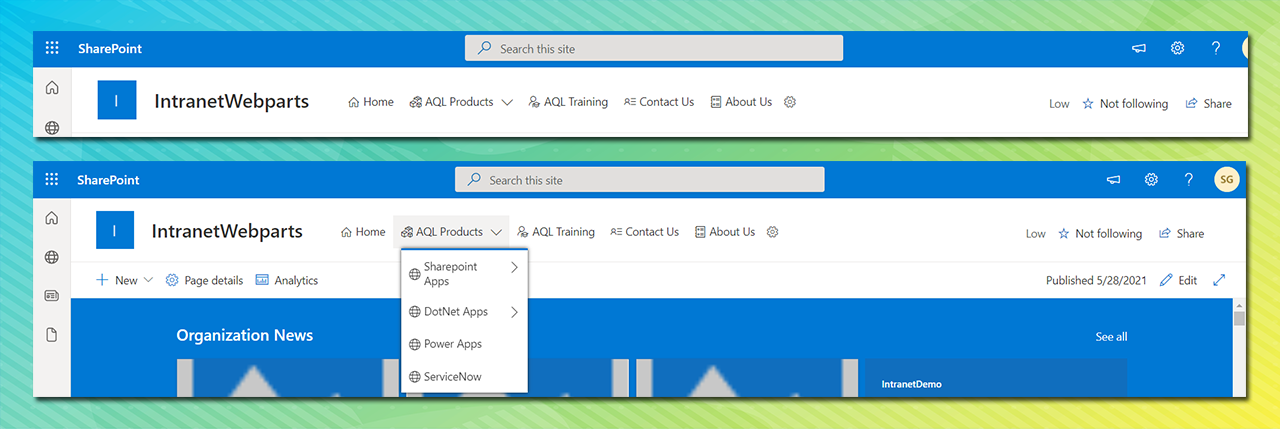Open About Us in top window
The width and height of the screenshot is (1280, 429).
coord(741,102)
